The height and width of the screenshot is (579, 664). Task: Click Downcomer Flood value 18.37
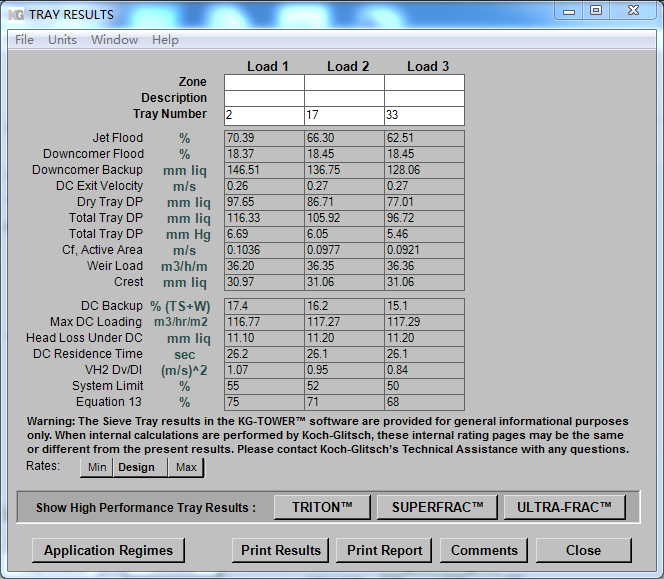tap(264, 154)
